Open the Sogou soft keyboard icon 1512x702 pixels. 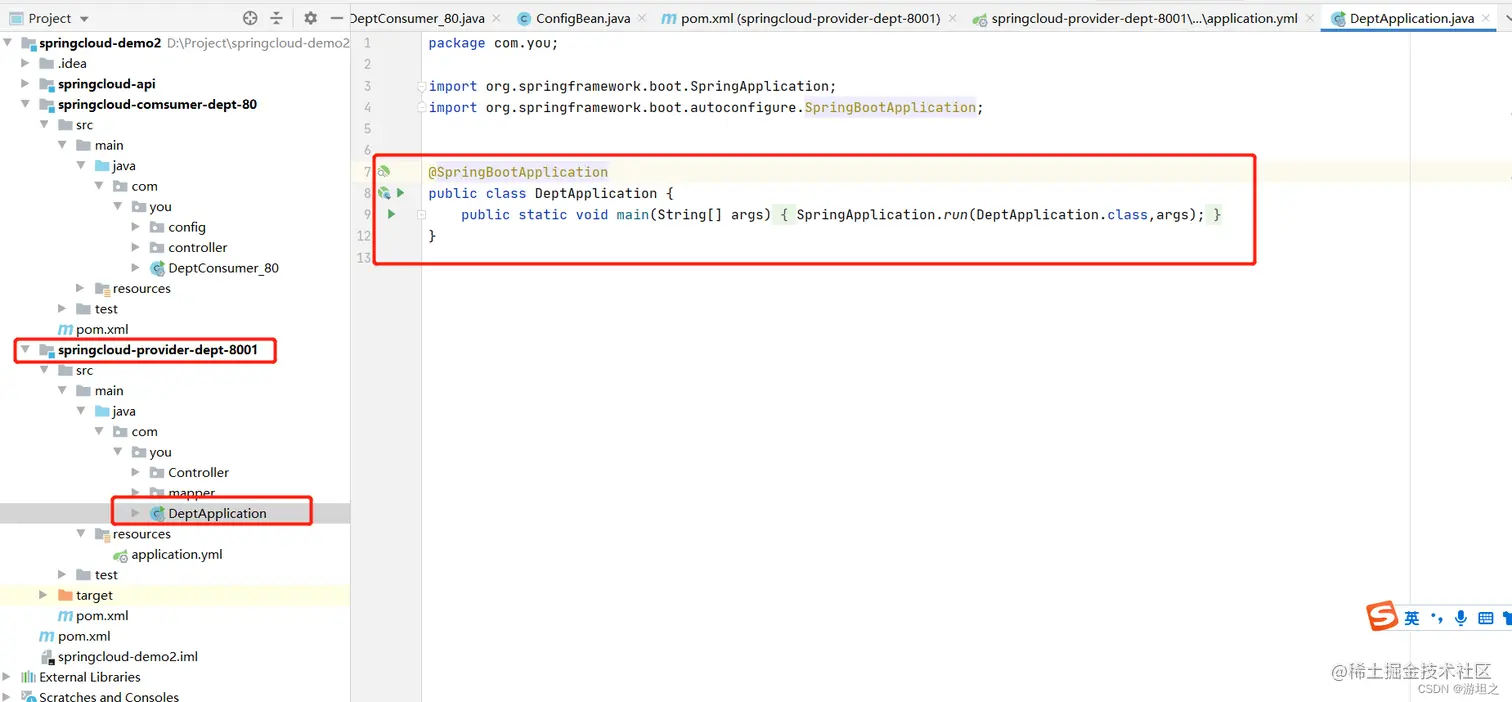coord(1486,618)
